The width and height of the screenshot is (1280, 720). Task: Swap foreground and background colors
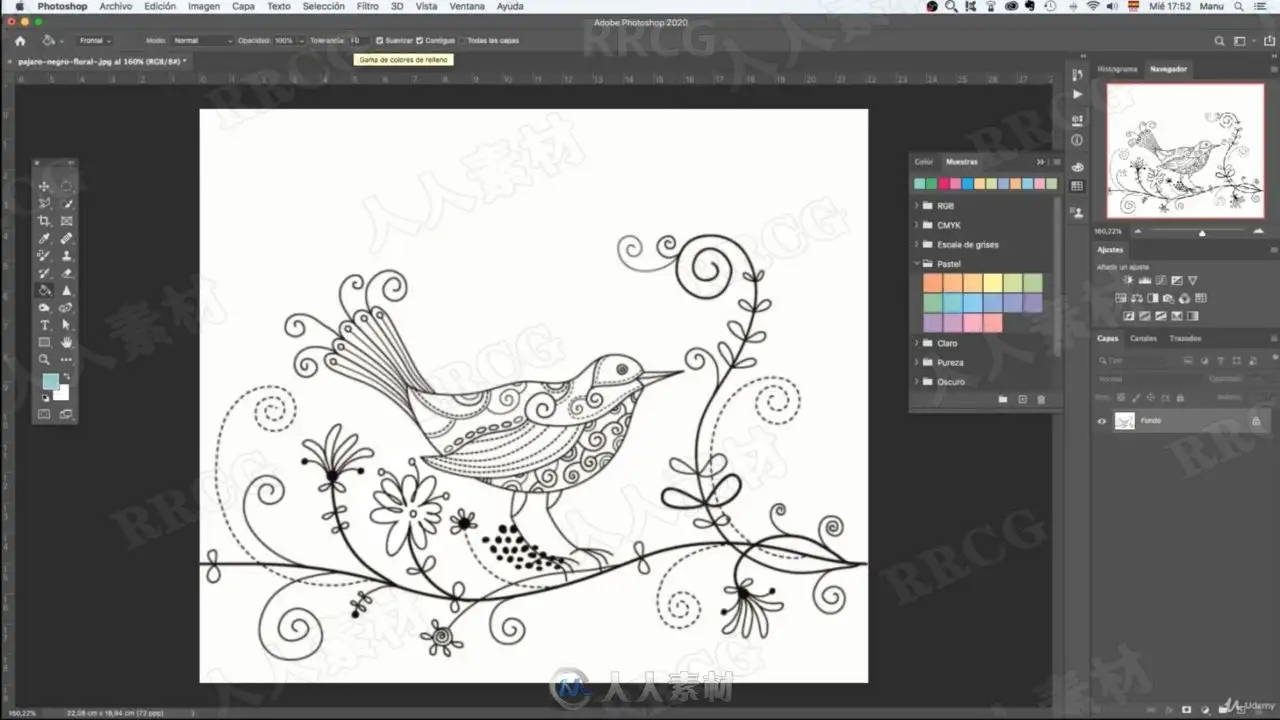point(65,377)
